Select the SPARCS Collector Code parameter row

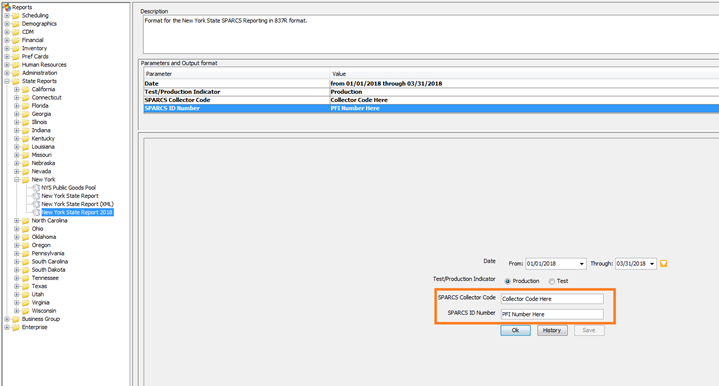pyautogui.click(x=431, y=100)
